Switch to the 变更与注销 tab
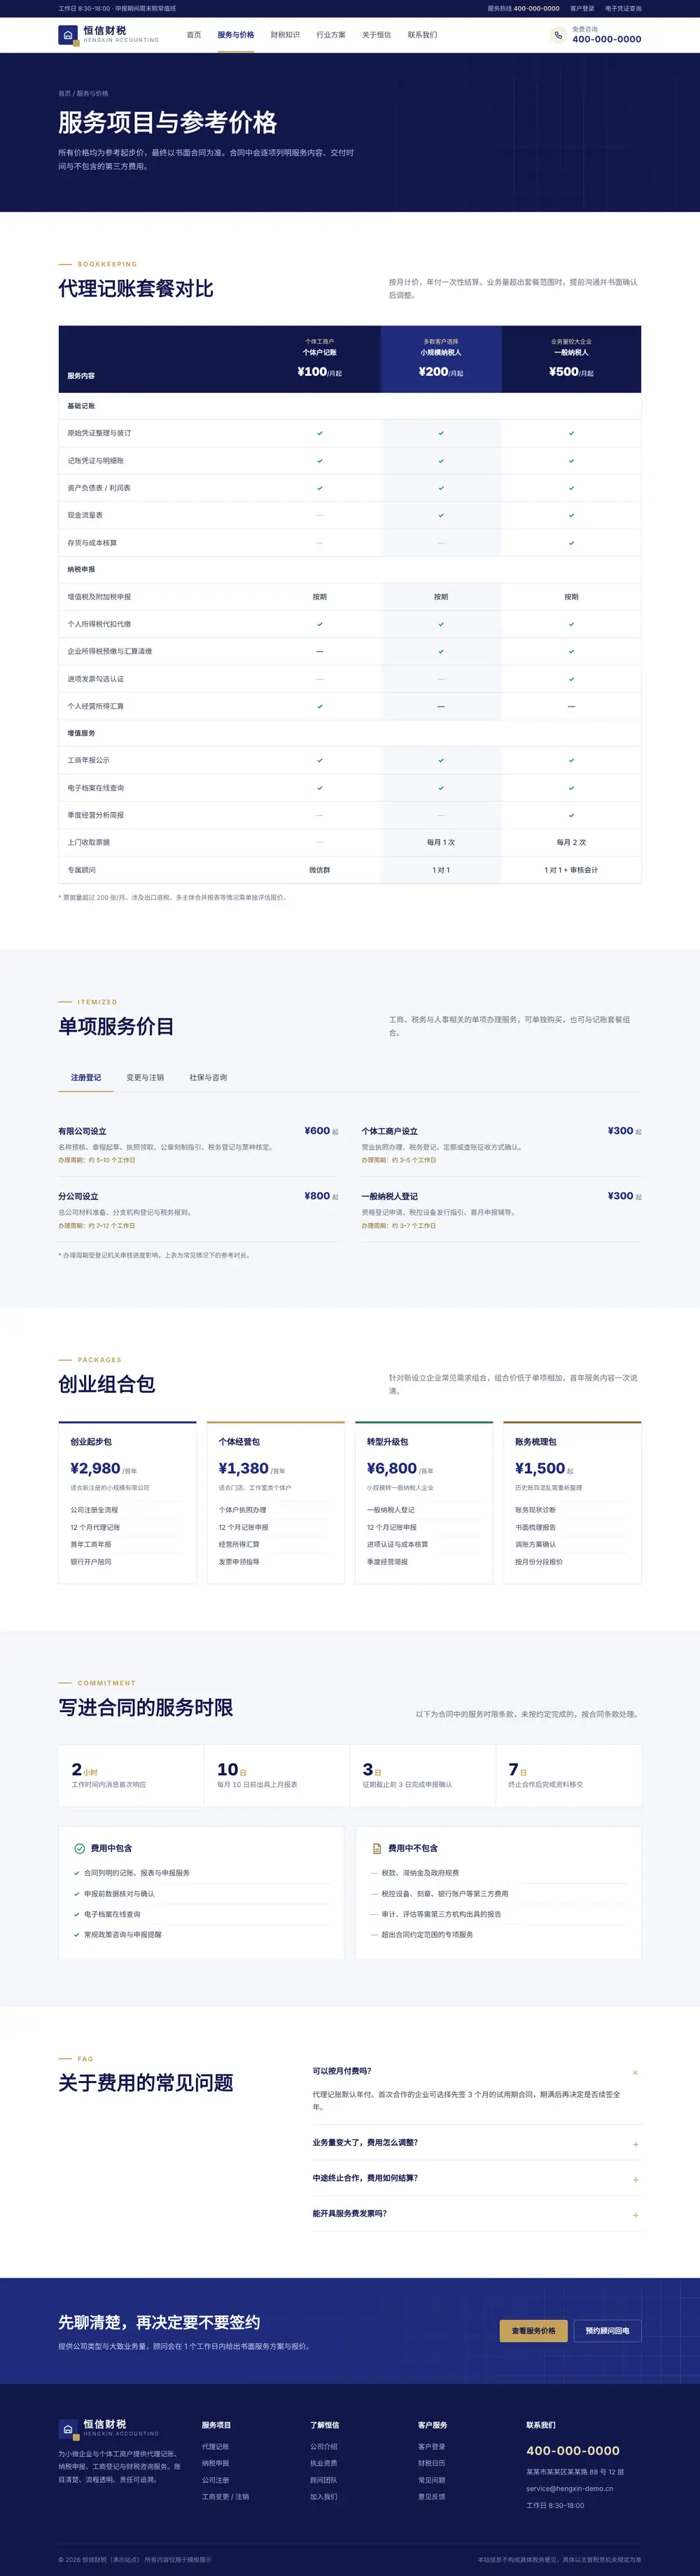The image size is (700, 2576). (145, 1078)
